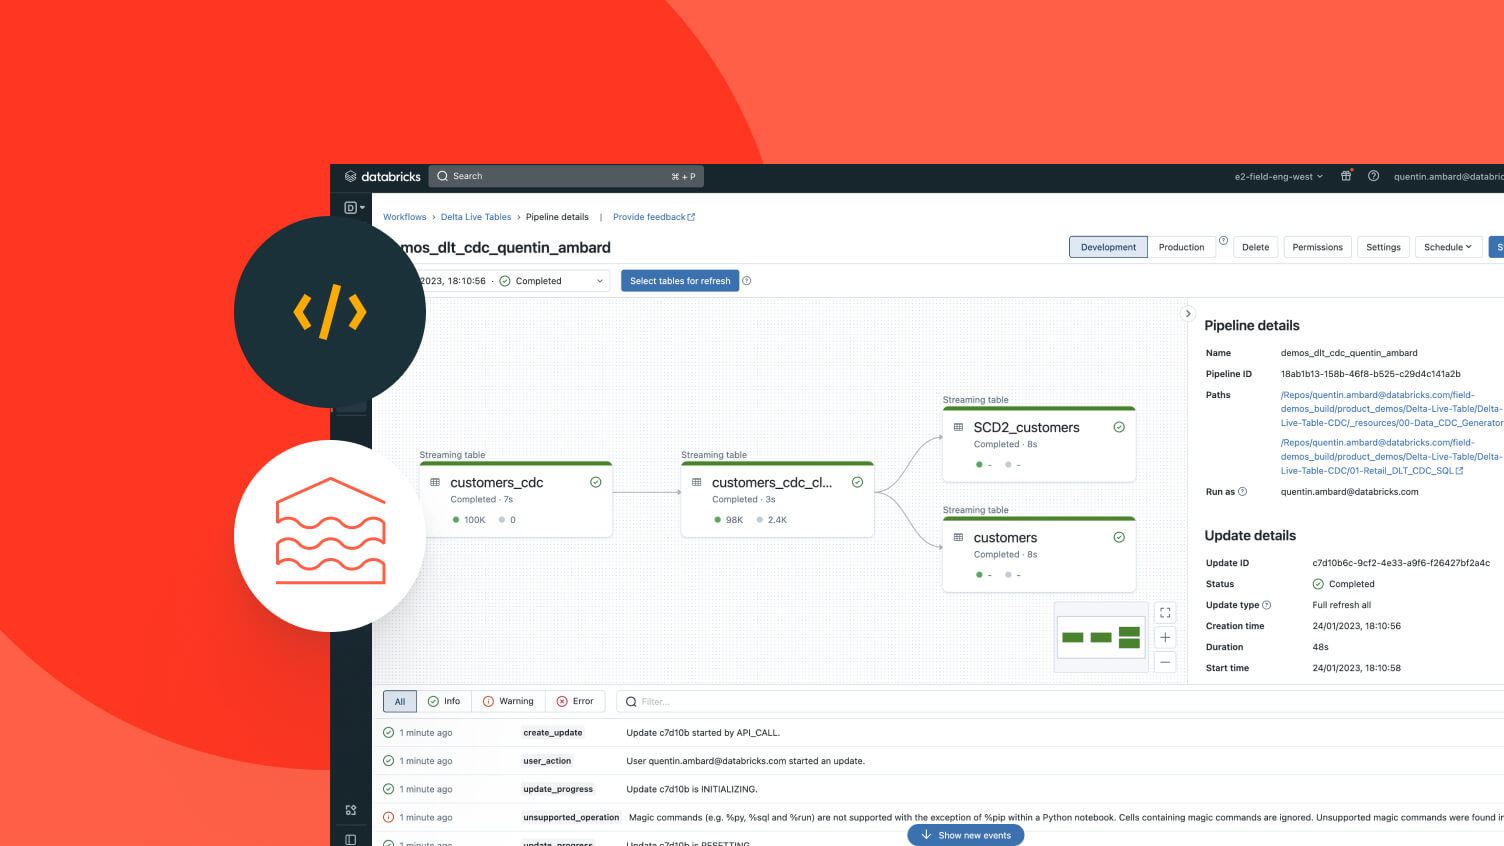This screenshot has width=1504, height=846.
Task: Select the customers_cdc streaming table node
Action: 516,499
